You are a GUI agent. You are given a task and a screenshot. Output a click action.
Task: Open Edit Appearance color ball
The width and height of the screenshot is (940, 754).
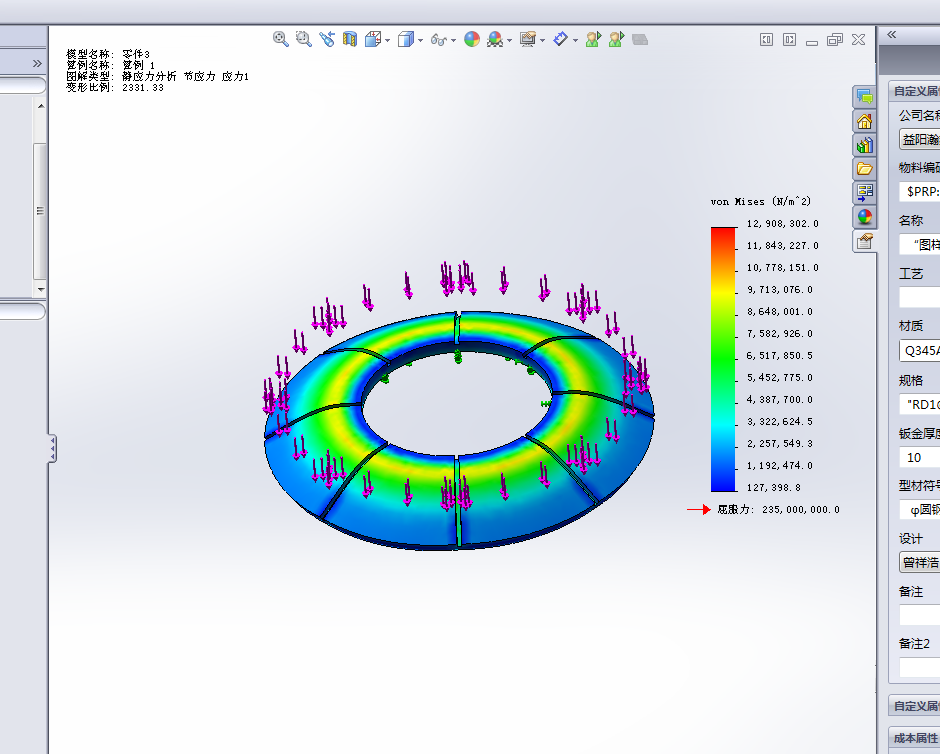point(472,39)
